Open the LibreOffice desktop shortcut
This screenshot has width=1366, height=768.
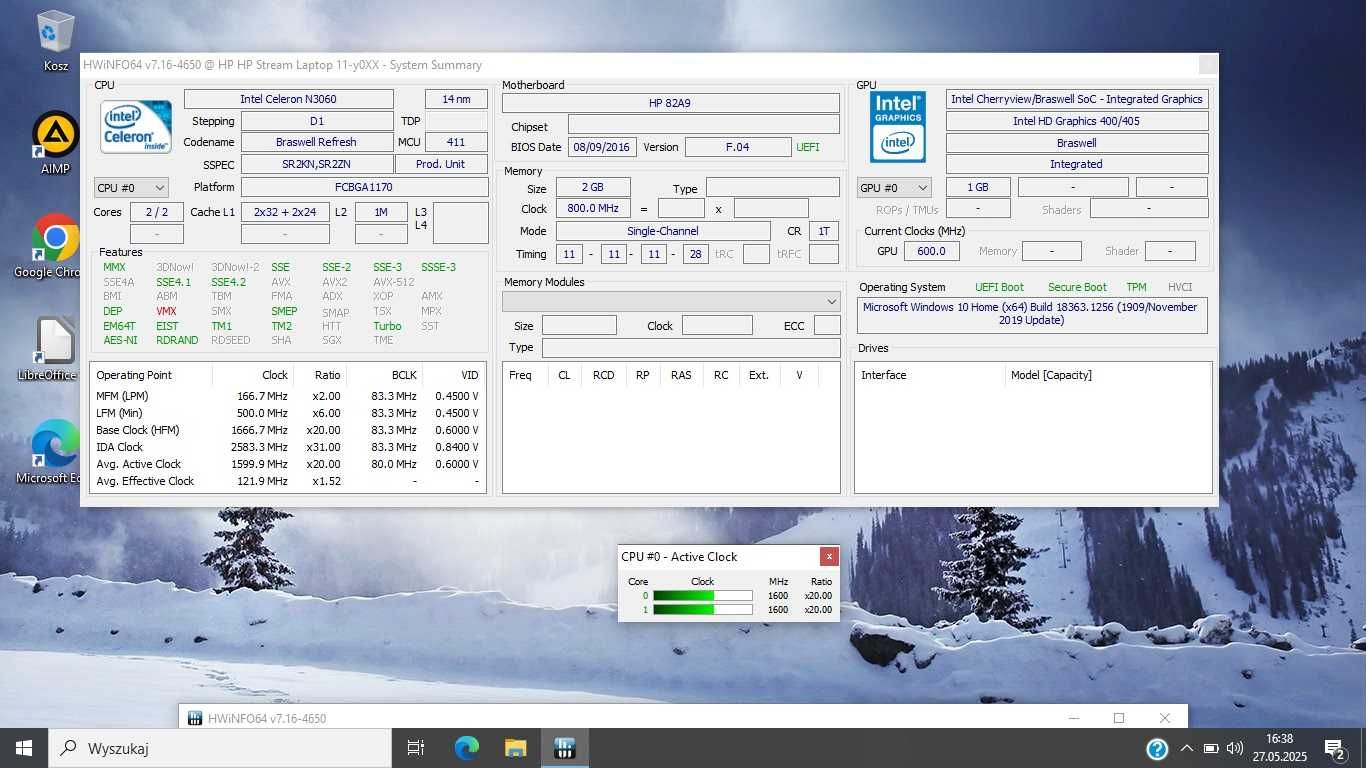55,349
